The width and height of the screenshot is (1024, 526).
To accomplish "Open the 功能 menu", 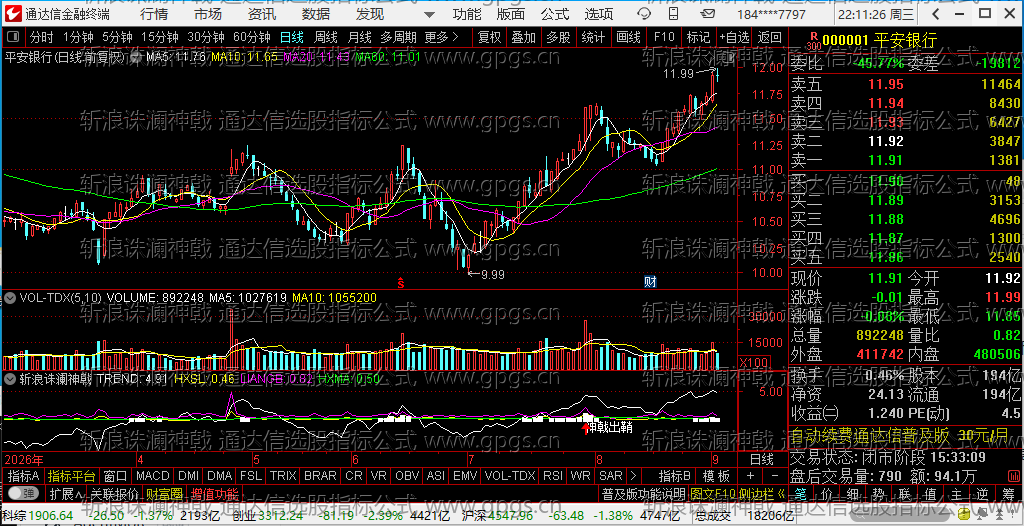I will tap(467, 14).
